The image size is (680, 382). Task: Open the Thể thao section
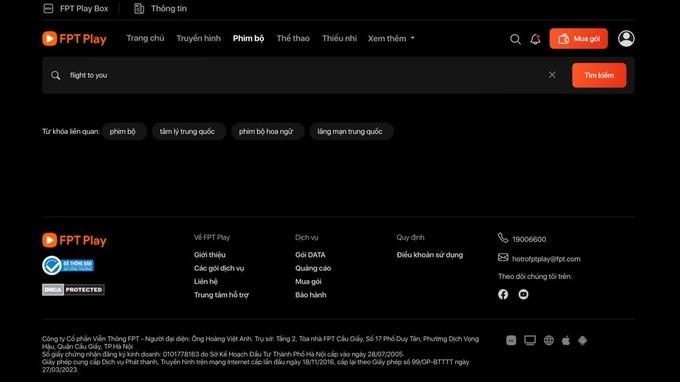pyautogui.click(x=293, y=38)
